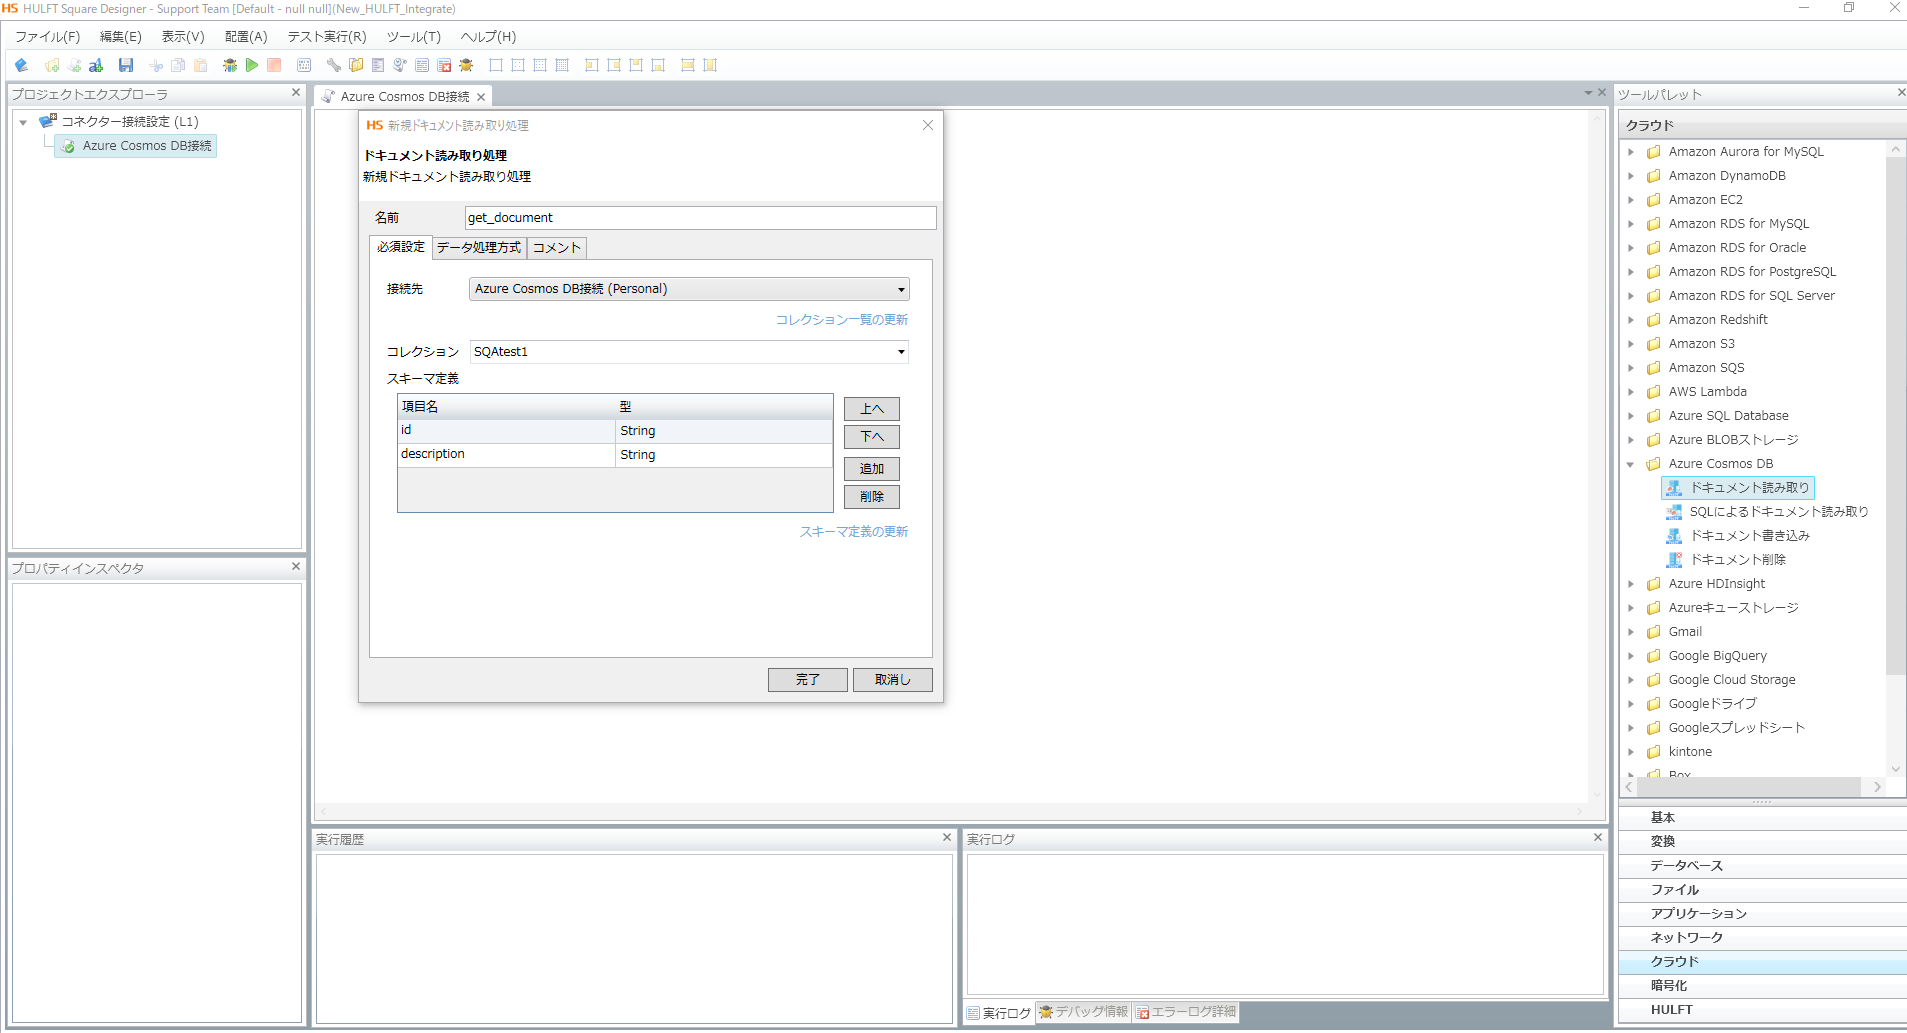
Task: Select the id row in schema table
Action: [x=615, y=431]
